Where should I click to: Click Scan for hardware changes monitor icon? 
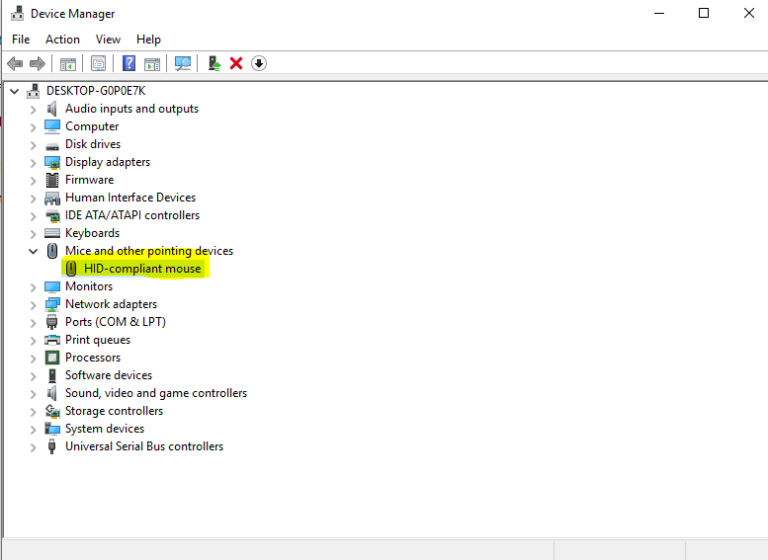(183, 63)
